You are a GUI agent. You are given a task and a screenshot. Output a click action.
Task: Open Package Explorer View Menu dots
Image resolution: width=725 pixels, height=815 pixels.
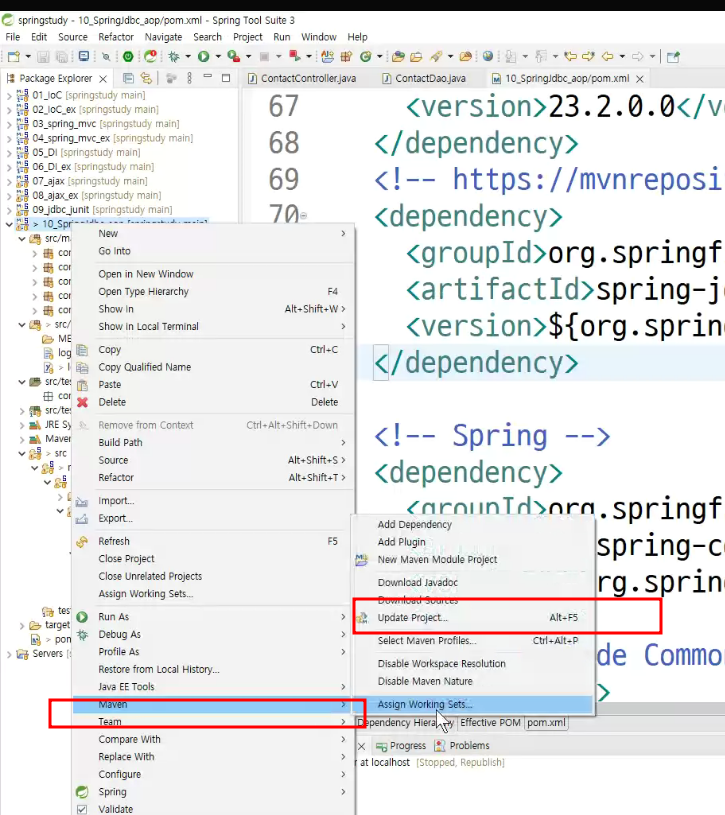190,78
